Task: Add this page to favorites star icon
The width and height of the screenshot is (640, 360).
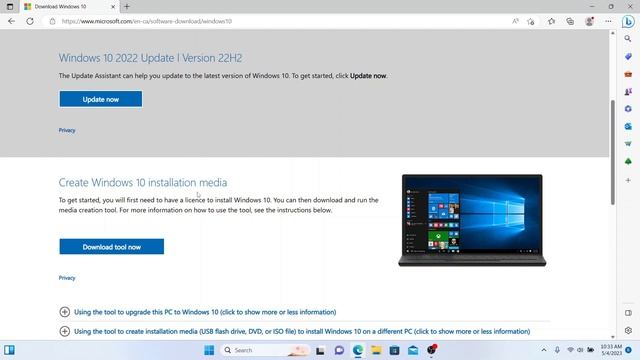Action: pos(531,21)
